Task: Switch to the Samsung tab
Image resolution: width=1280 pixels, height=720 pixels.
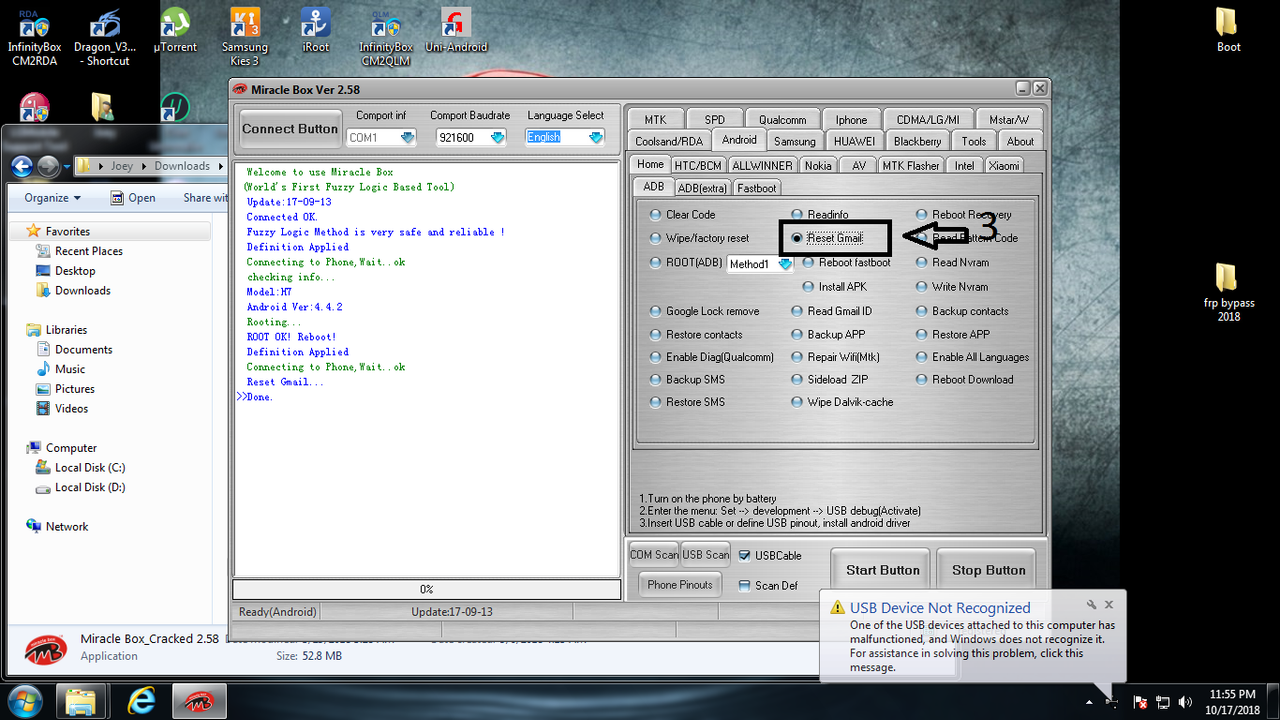Action: [x=795, y=141]
